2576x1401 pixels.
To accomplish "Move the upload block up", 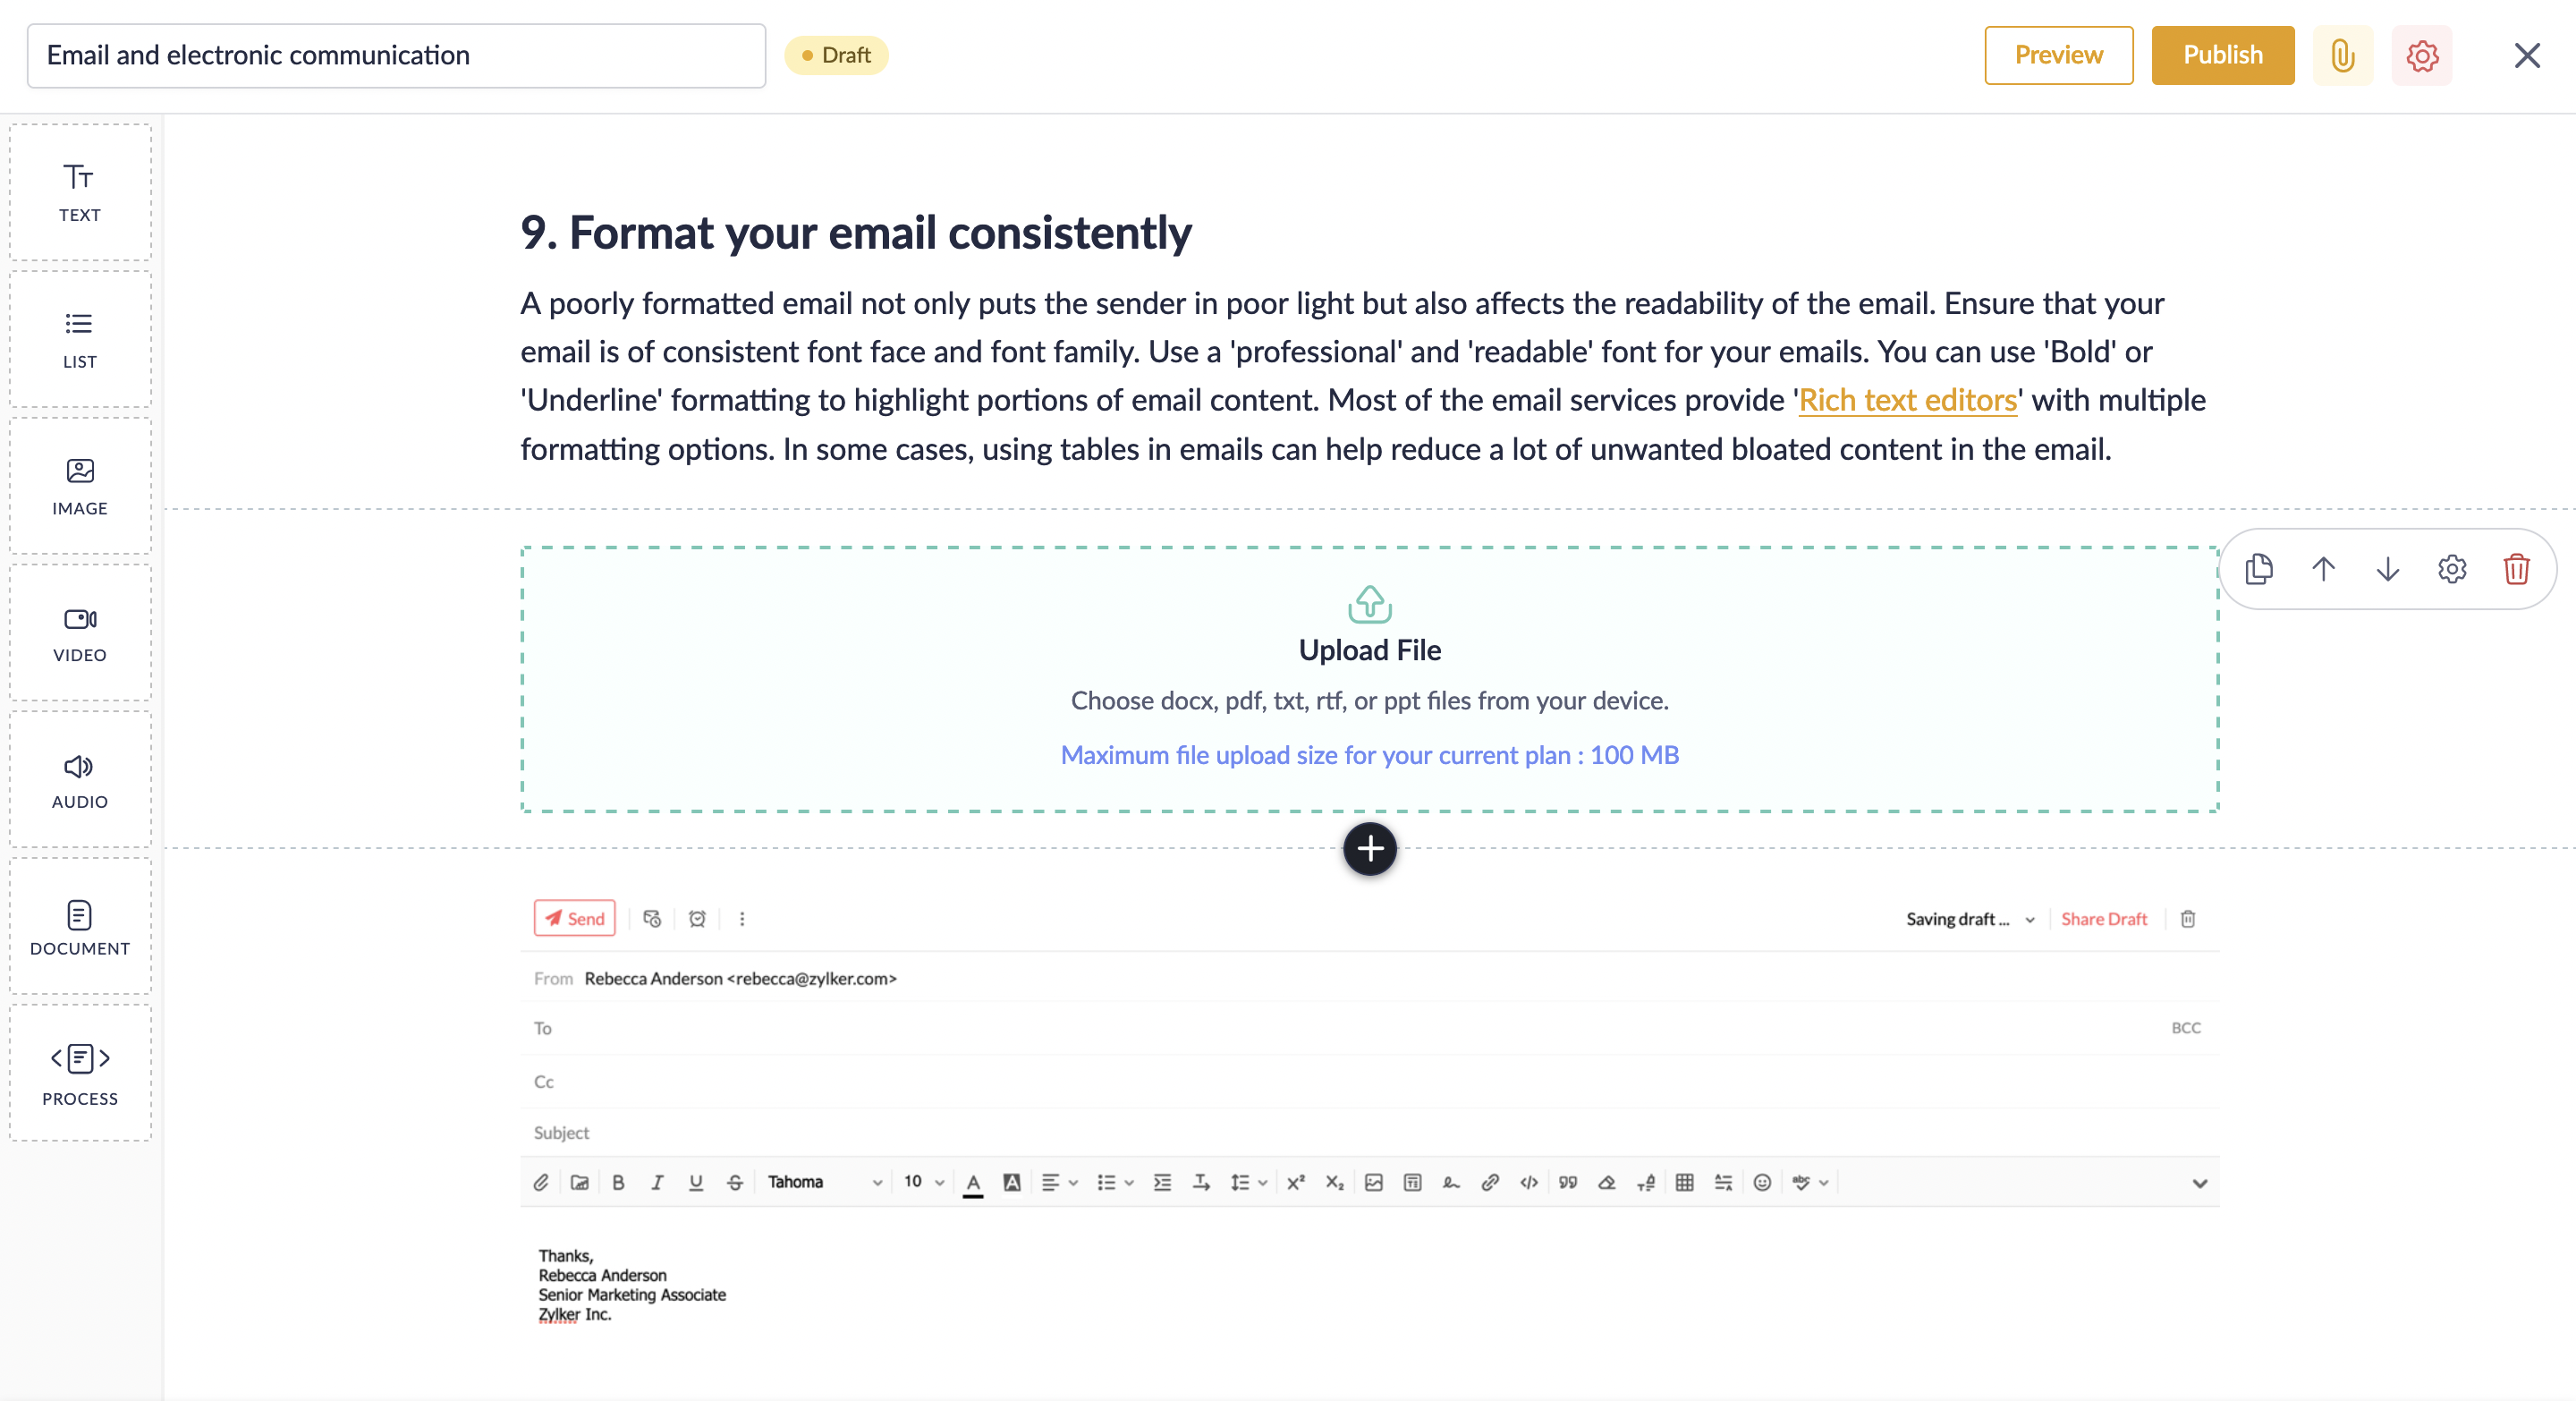I will point(2323,569).
